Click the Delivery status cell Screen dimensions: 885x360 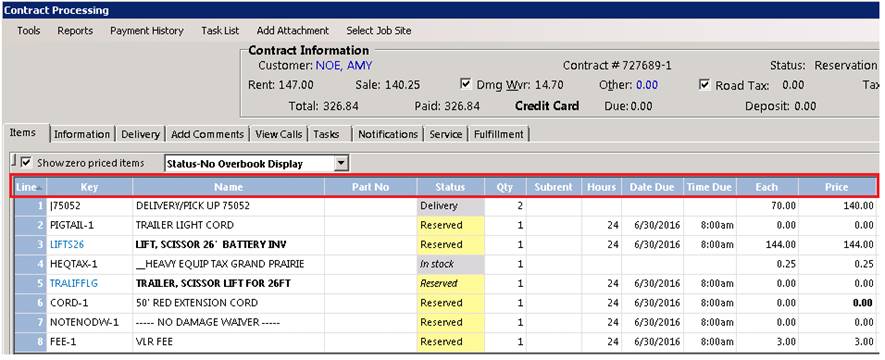tap(450, 206)
